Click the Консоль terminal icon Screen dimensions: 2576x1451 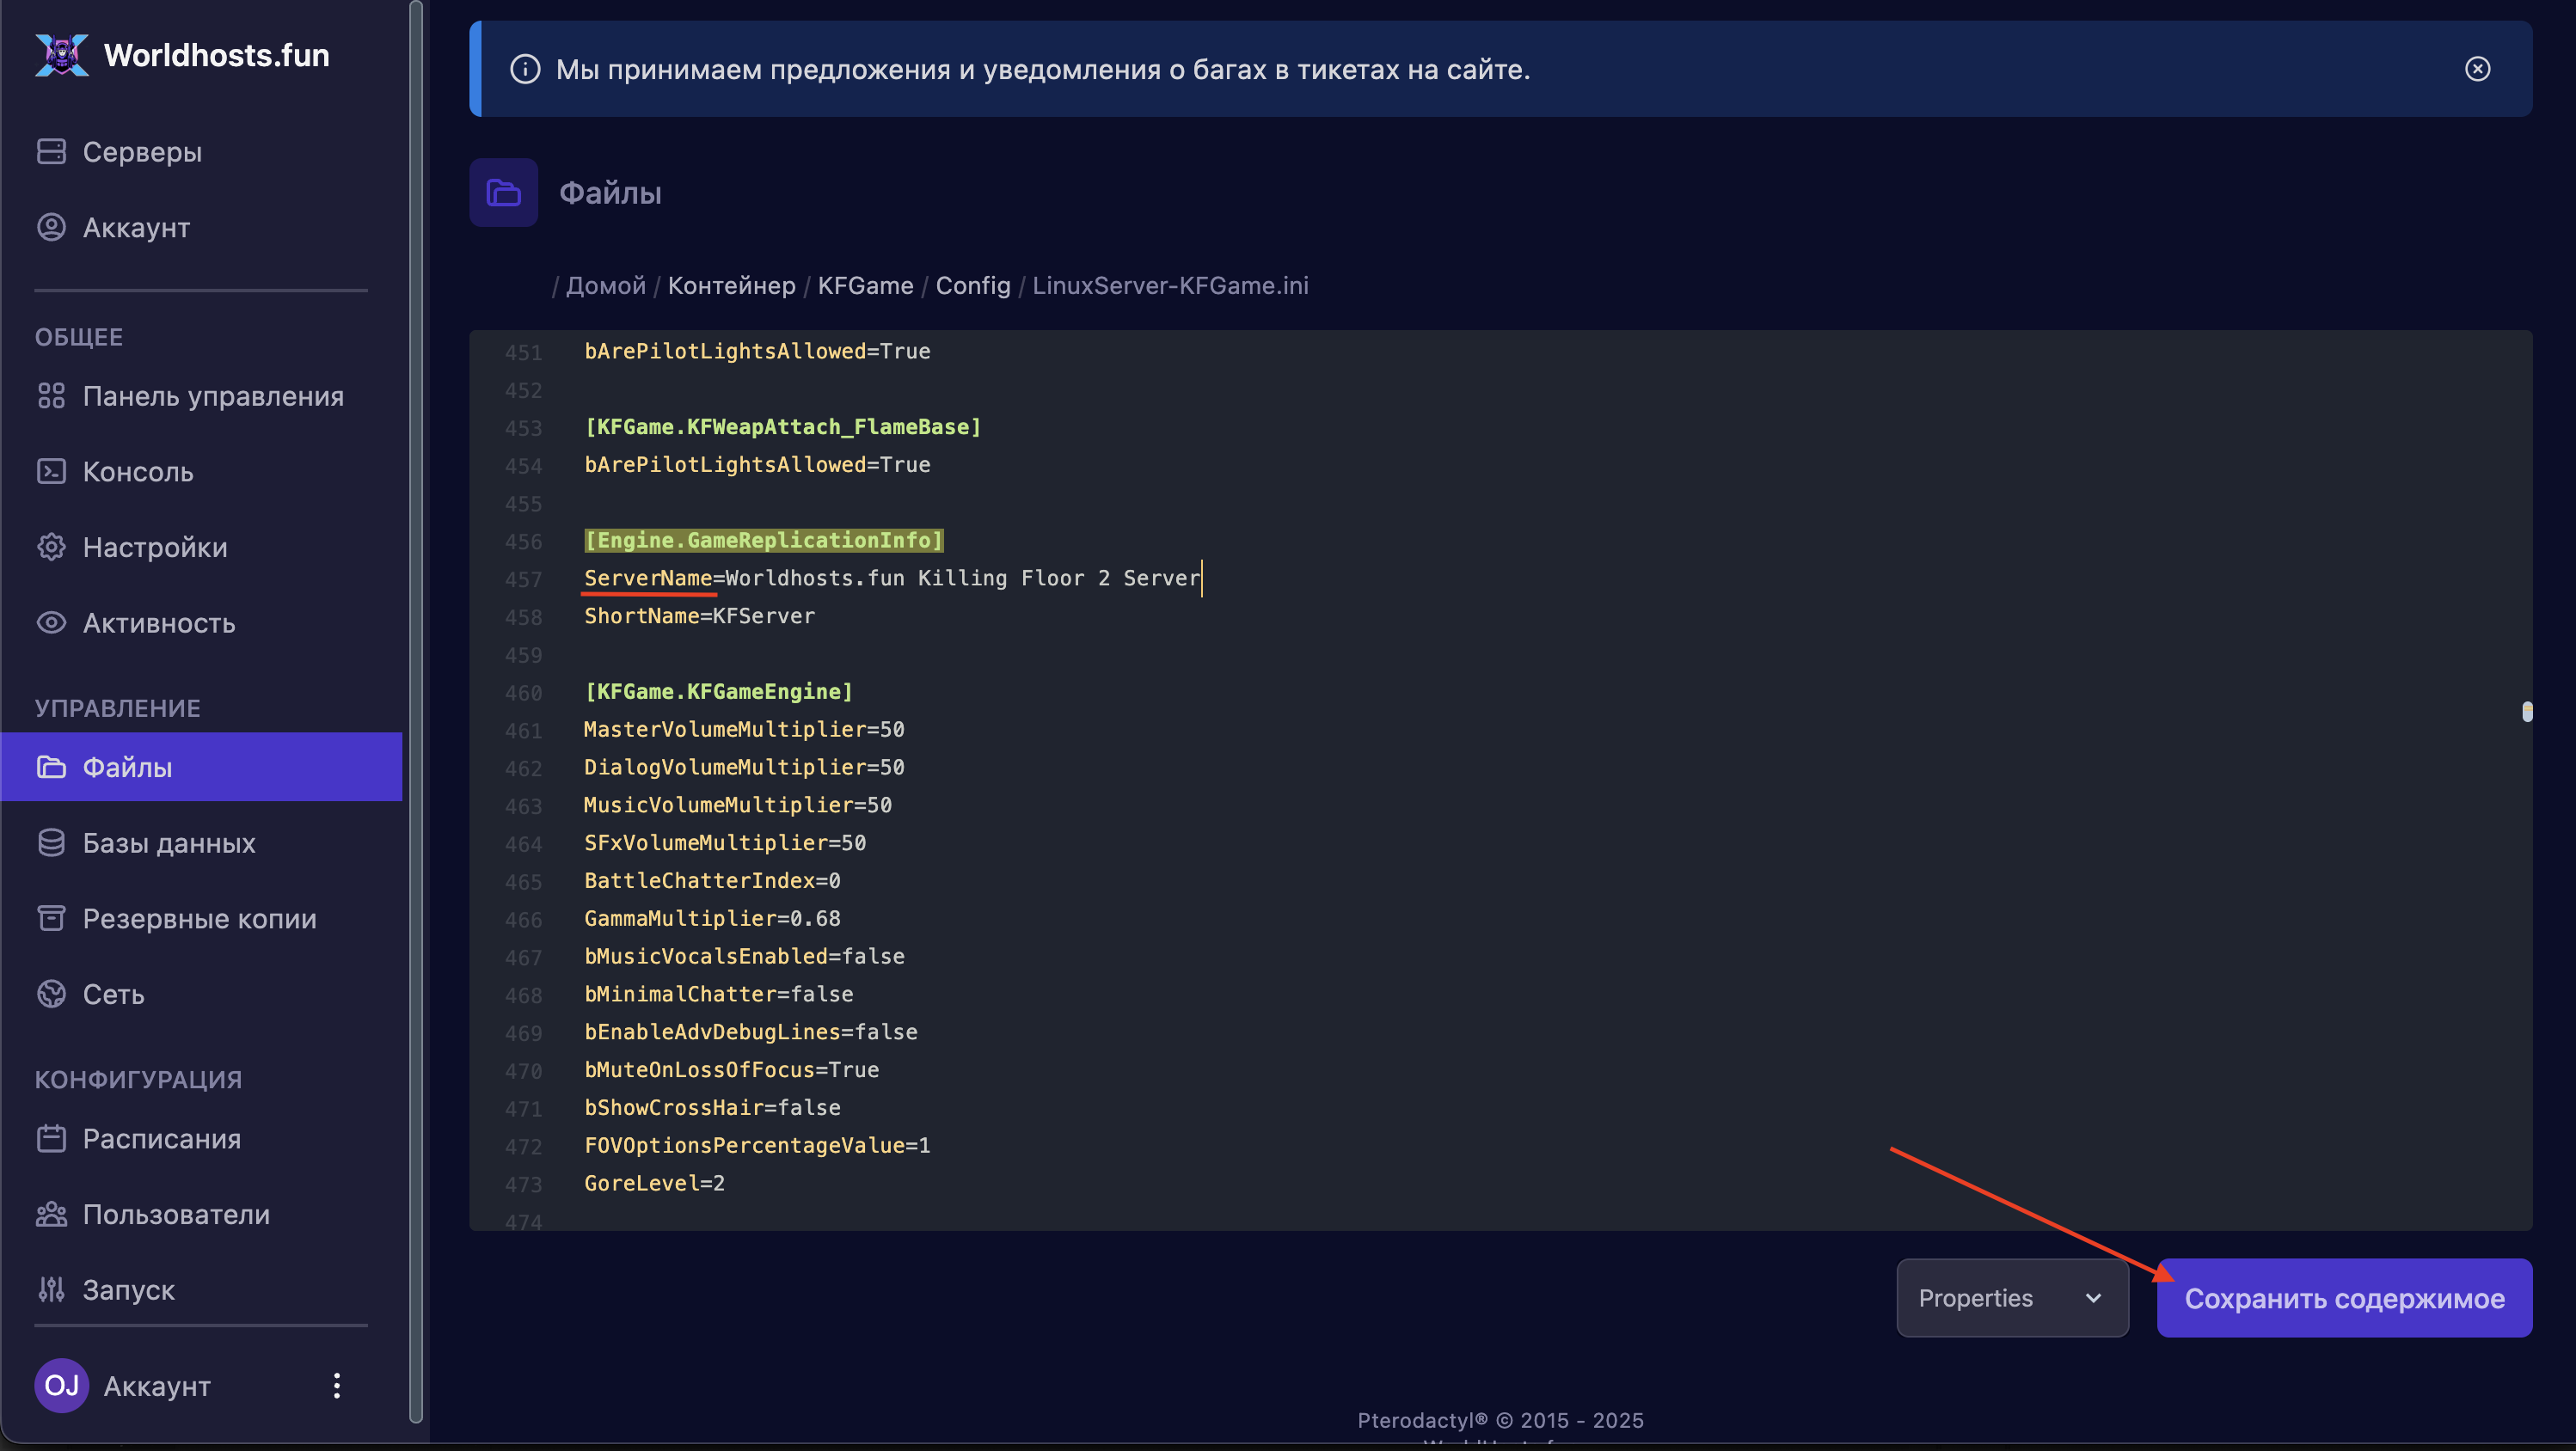pos(51,472)
